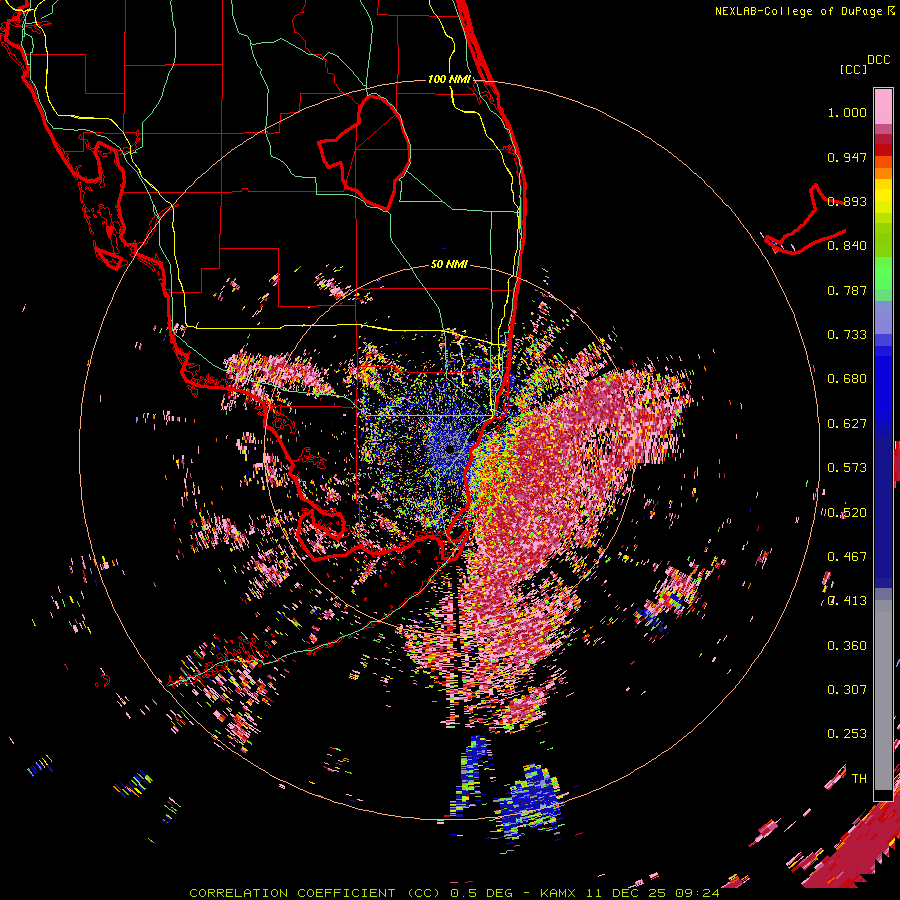
Task: Click the 0.413 scale label
Action: click(847, 601)
